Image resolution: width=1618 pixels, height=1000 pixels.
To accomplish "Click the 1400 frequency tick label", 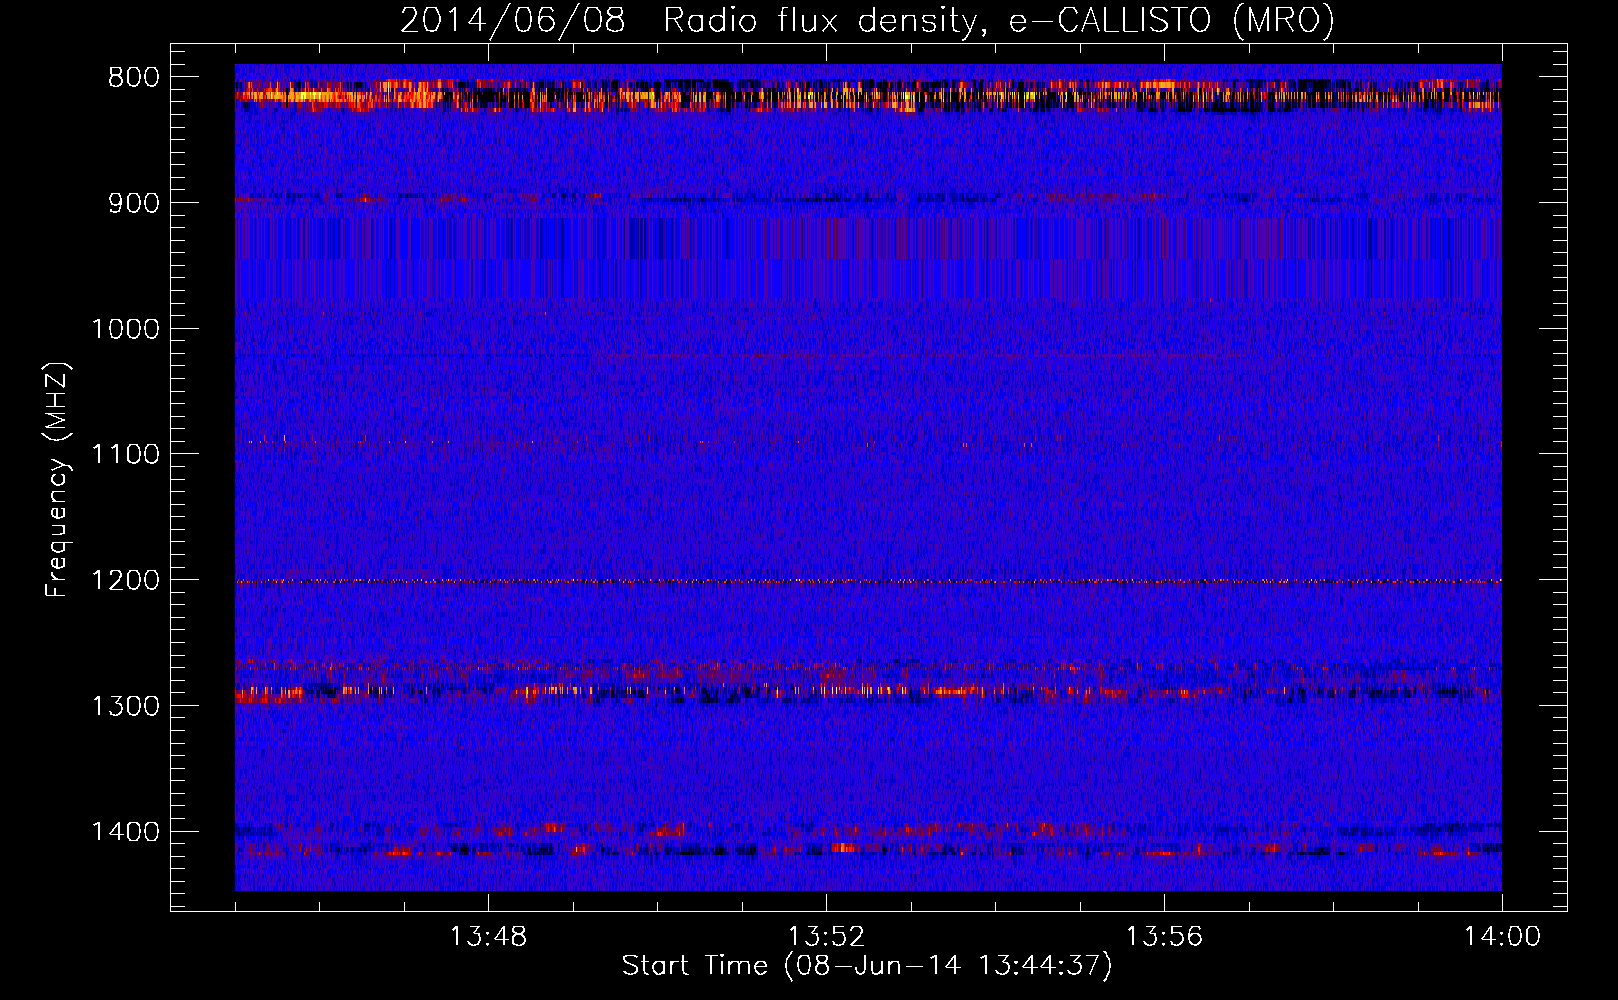I will coord(125,832).
